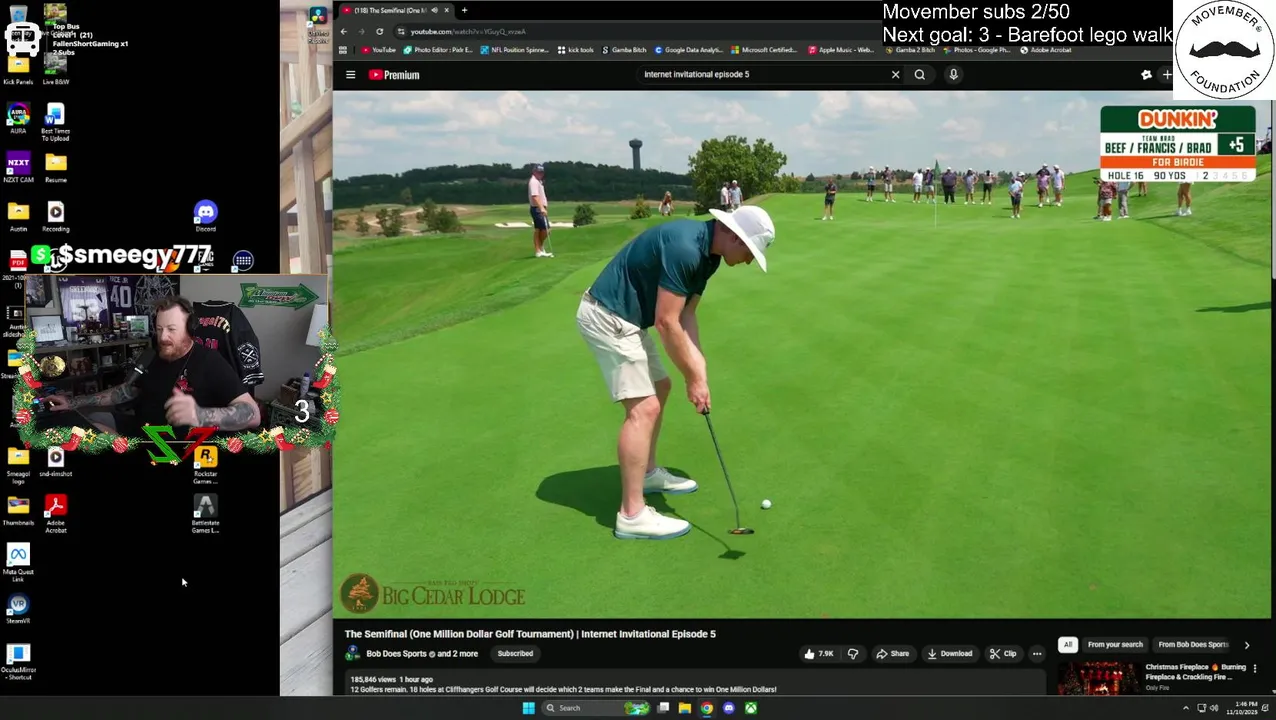
Task: Open the Austin folder on the desktop
Action: click(x=18, y=216)
